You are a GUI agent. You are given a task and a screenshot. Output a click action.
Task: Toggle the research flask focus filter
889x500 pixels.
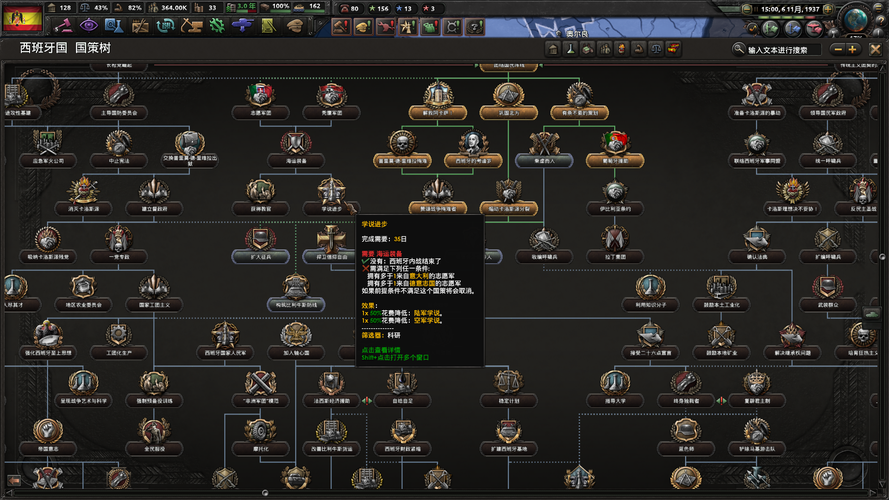pos(570,49)
